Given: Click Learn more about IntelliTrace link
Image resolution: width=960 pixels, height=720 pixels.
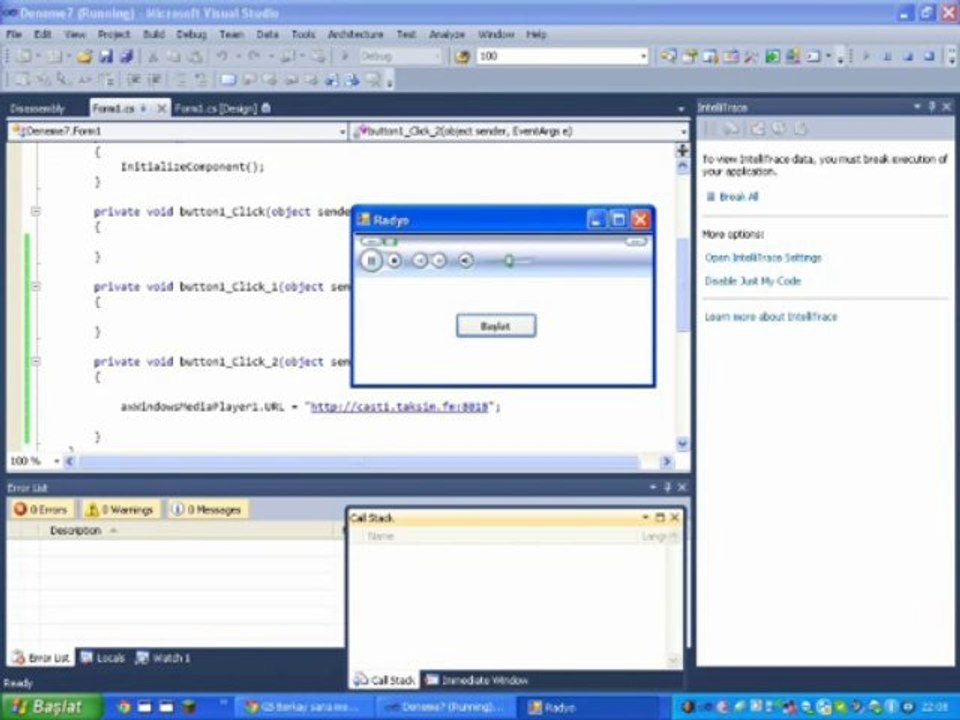Looking at the screenshot, I should click(x=770, y=317).
